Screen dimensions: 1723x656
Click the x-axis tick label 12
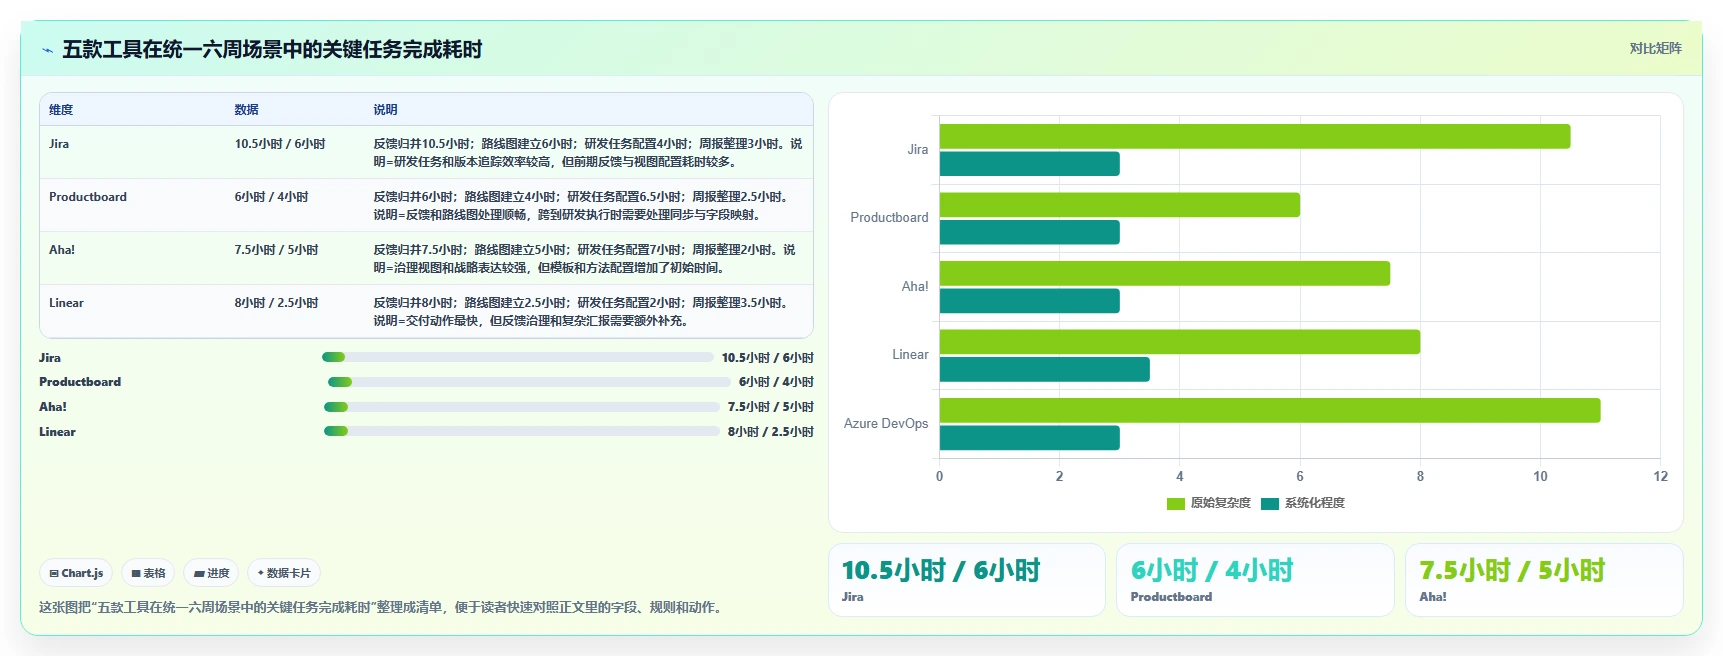point(1660,477)
